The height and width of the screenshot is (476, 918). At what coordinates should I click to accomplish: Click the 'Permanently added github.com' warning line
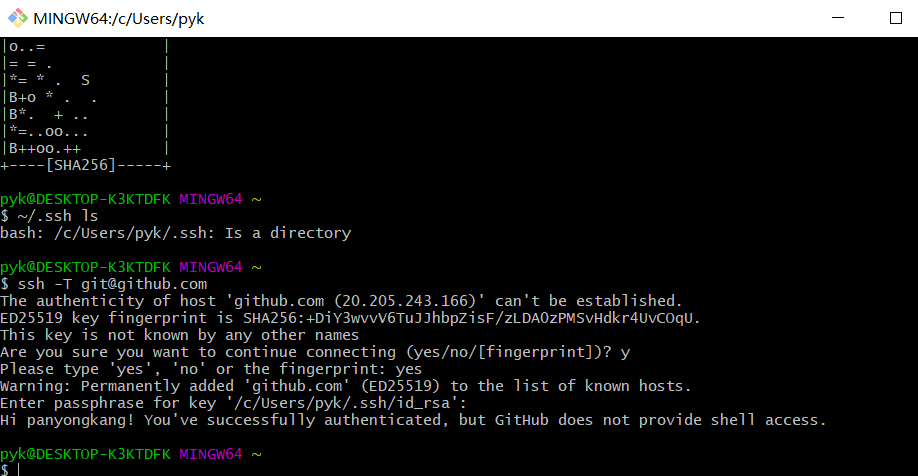coord(345,386)
